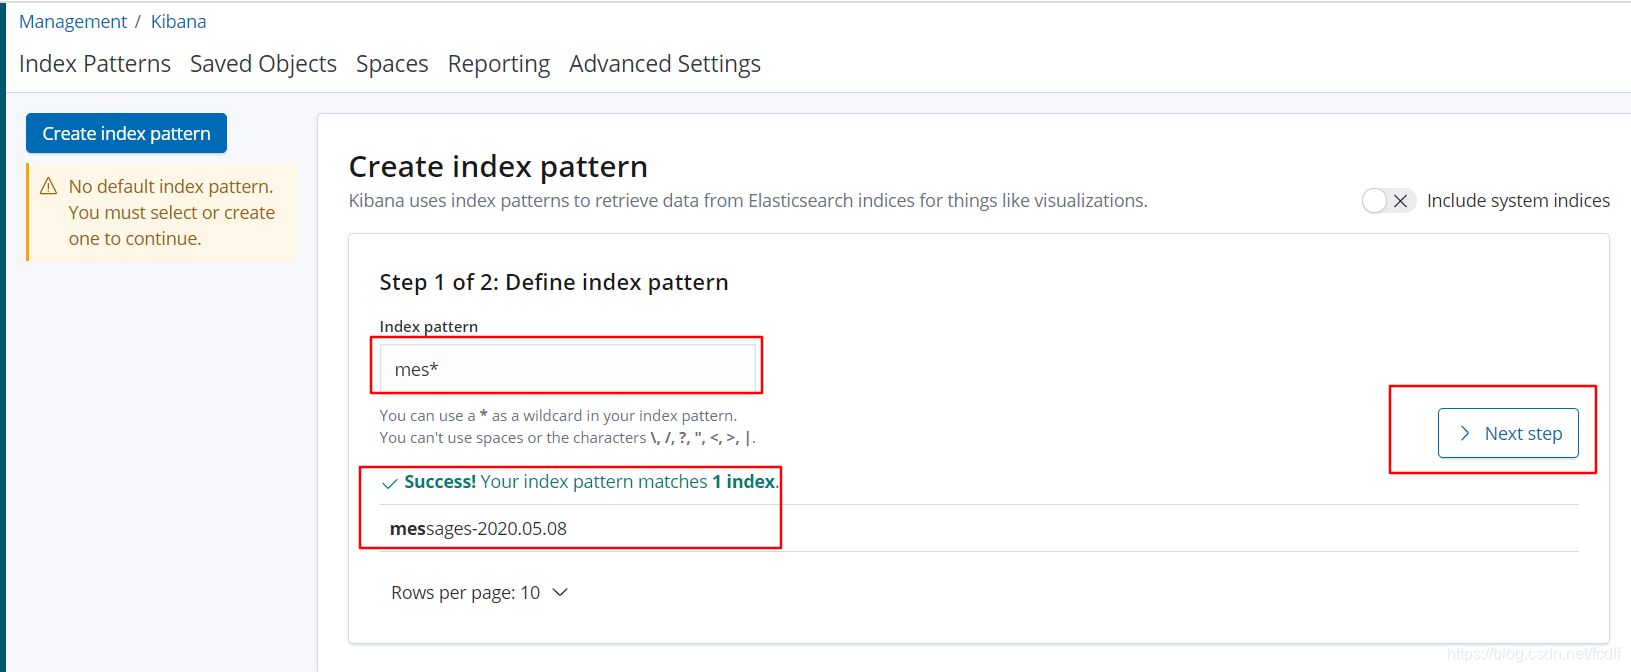Open the Spaces tab
The width and height of the screenshot is (1631, 672).
click(392, 64)
